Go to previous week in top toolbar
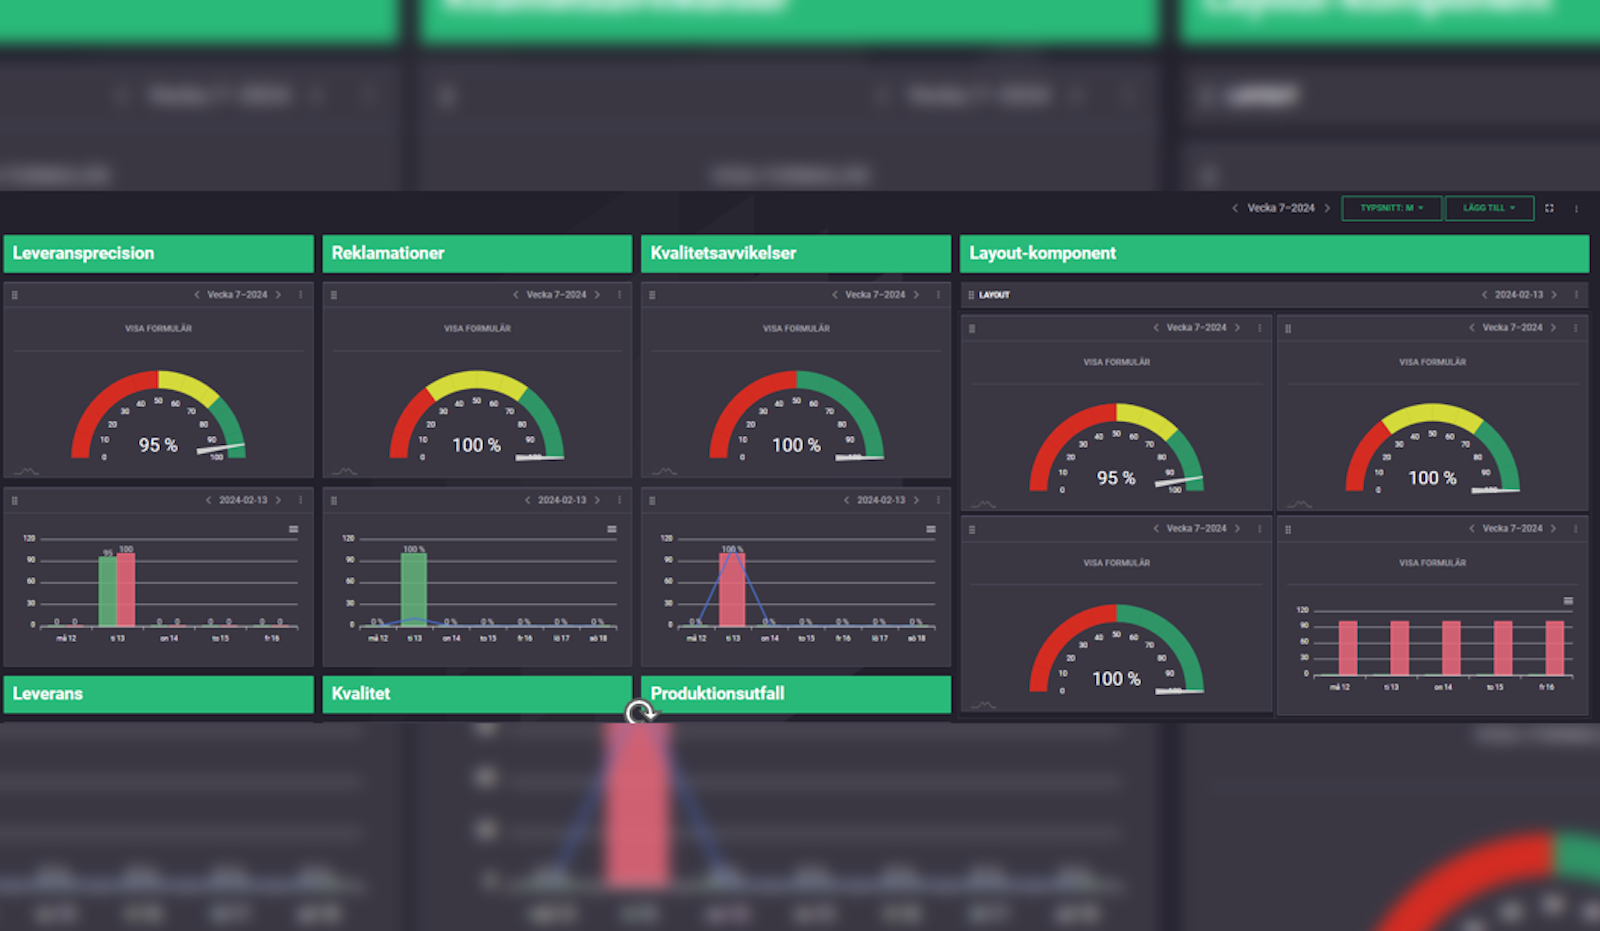The image size is (1600, 931). click(1235, 208)
